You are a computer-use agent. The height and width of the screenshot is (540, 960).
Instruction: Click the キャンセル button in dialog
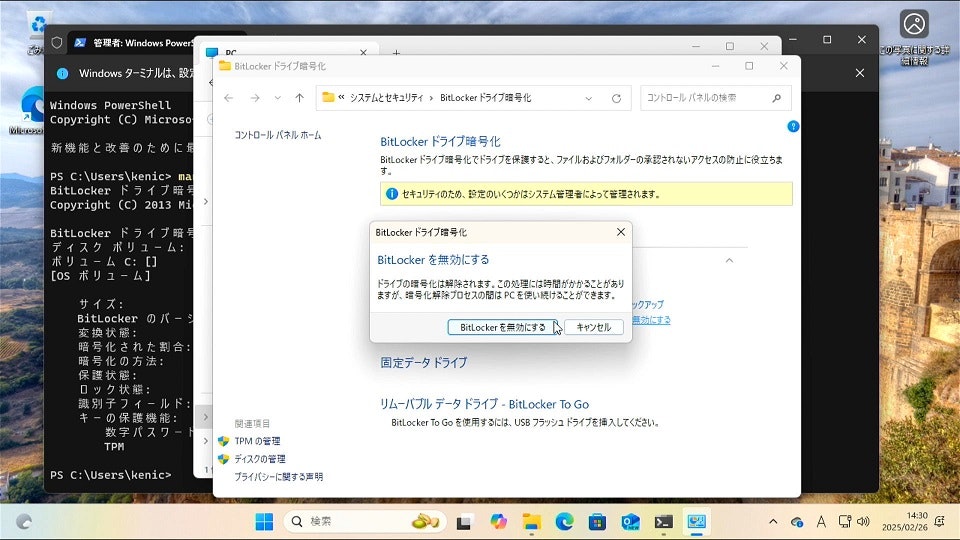(594, 328)
